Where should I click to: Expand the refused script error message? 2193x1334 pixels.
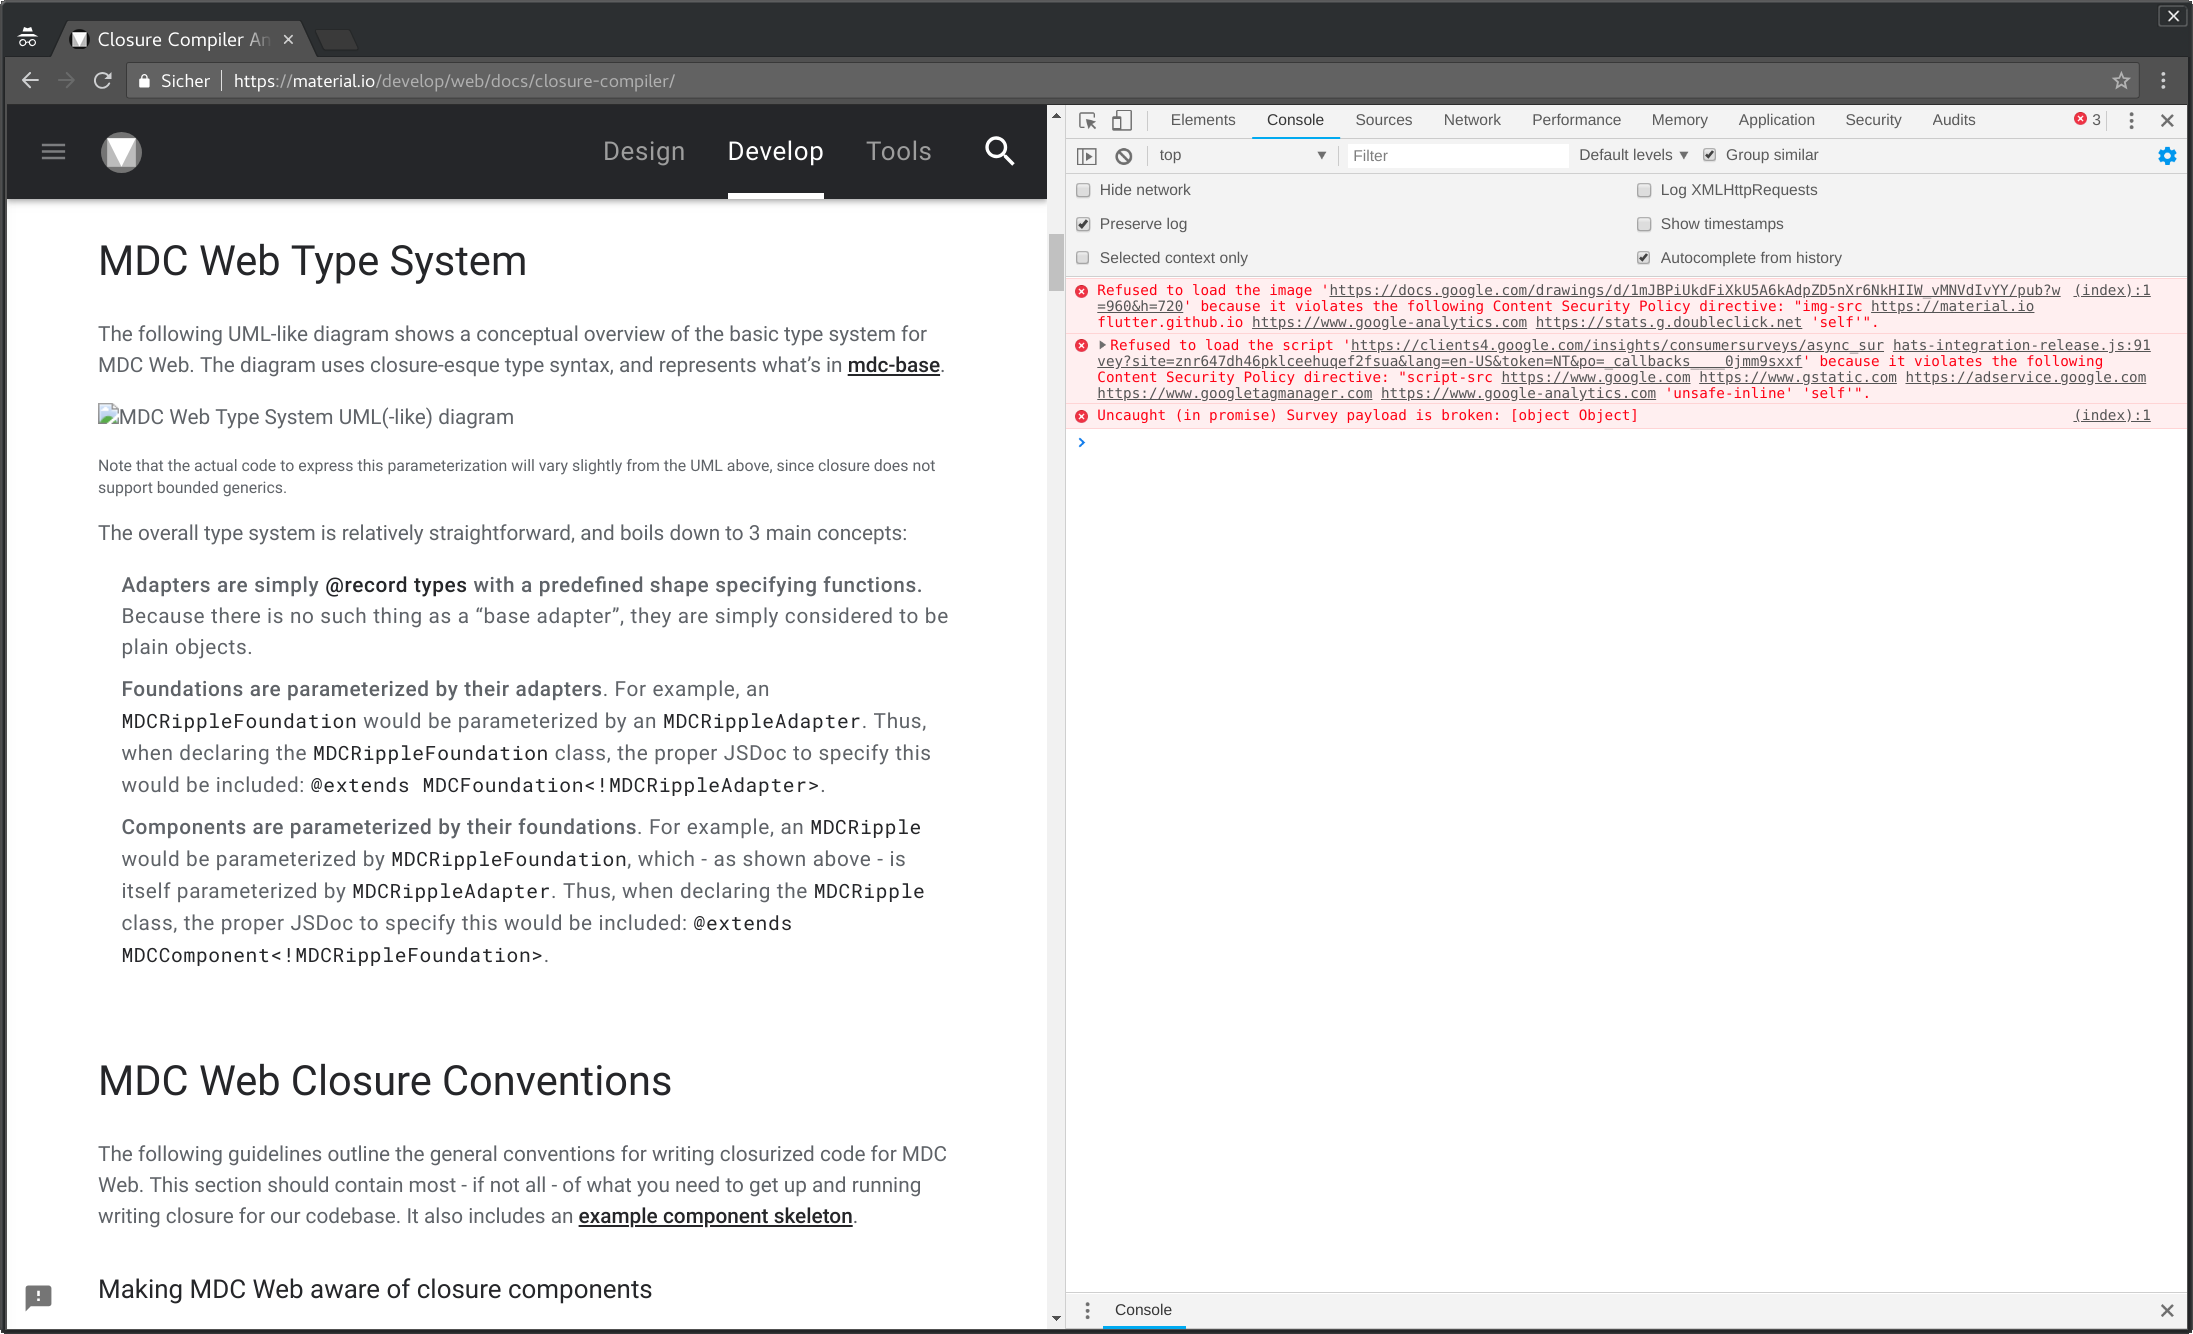(1101, 345)
